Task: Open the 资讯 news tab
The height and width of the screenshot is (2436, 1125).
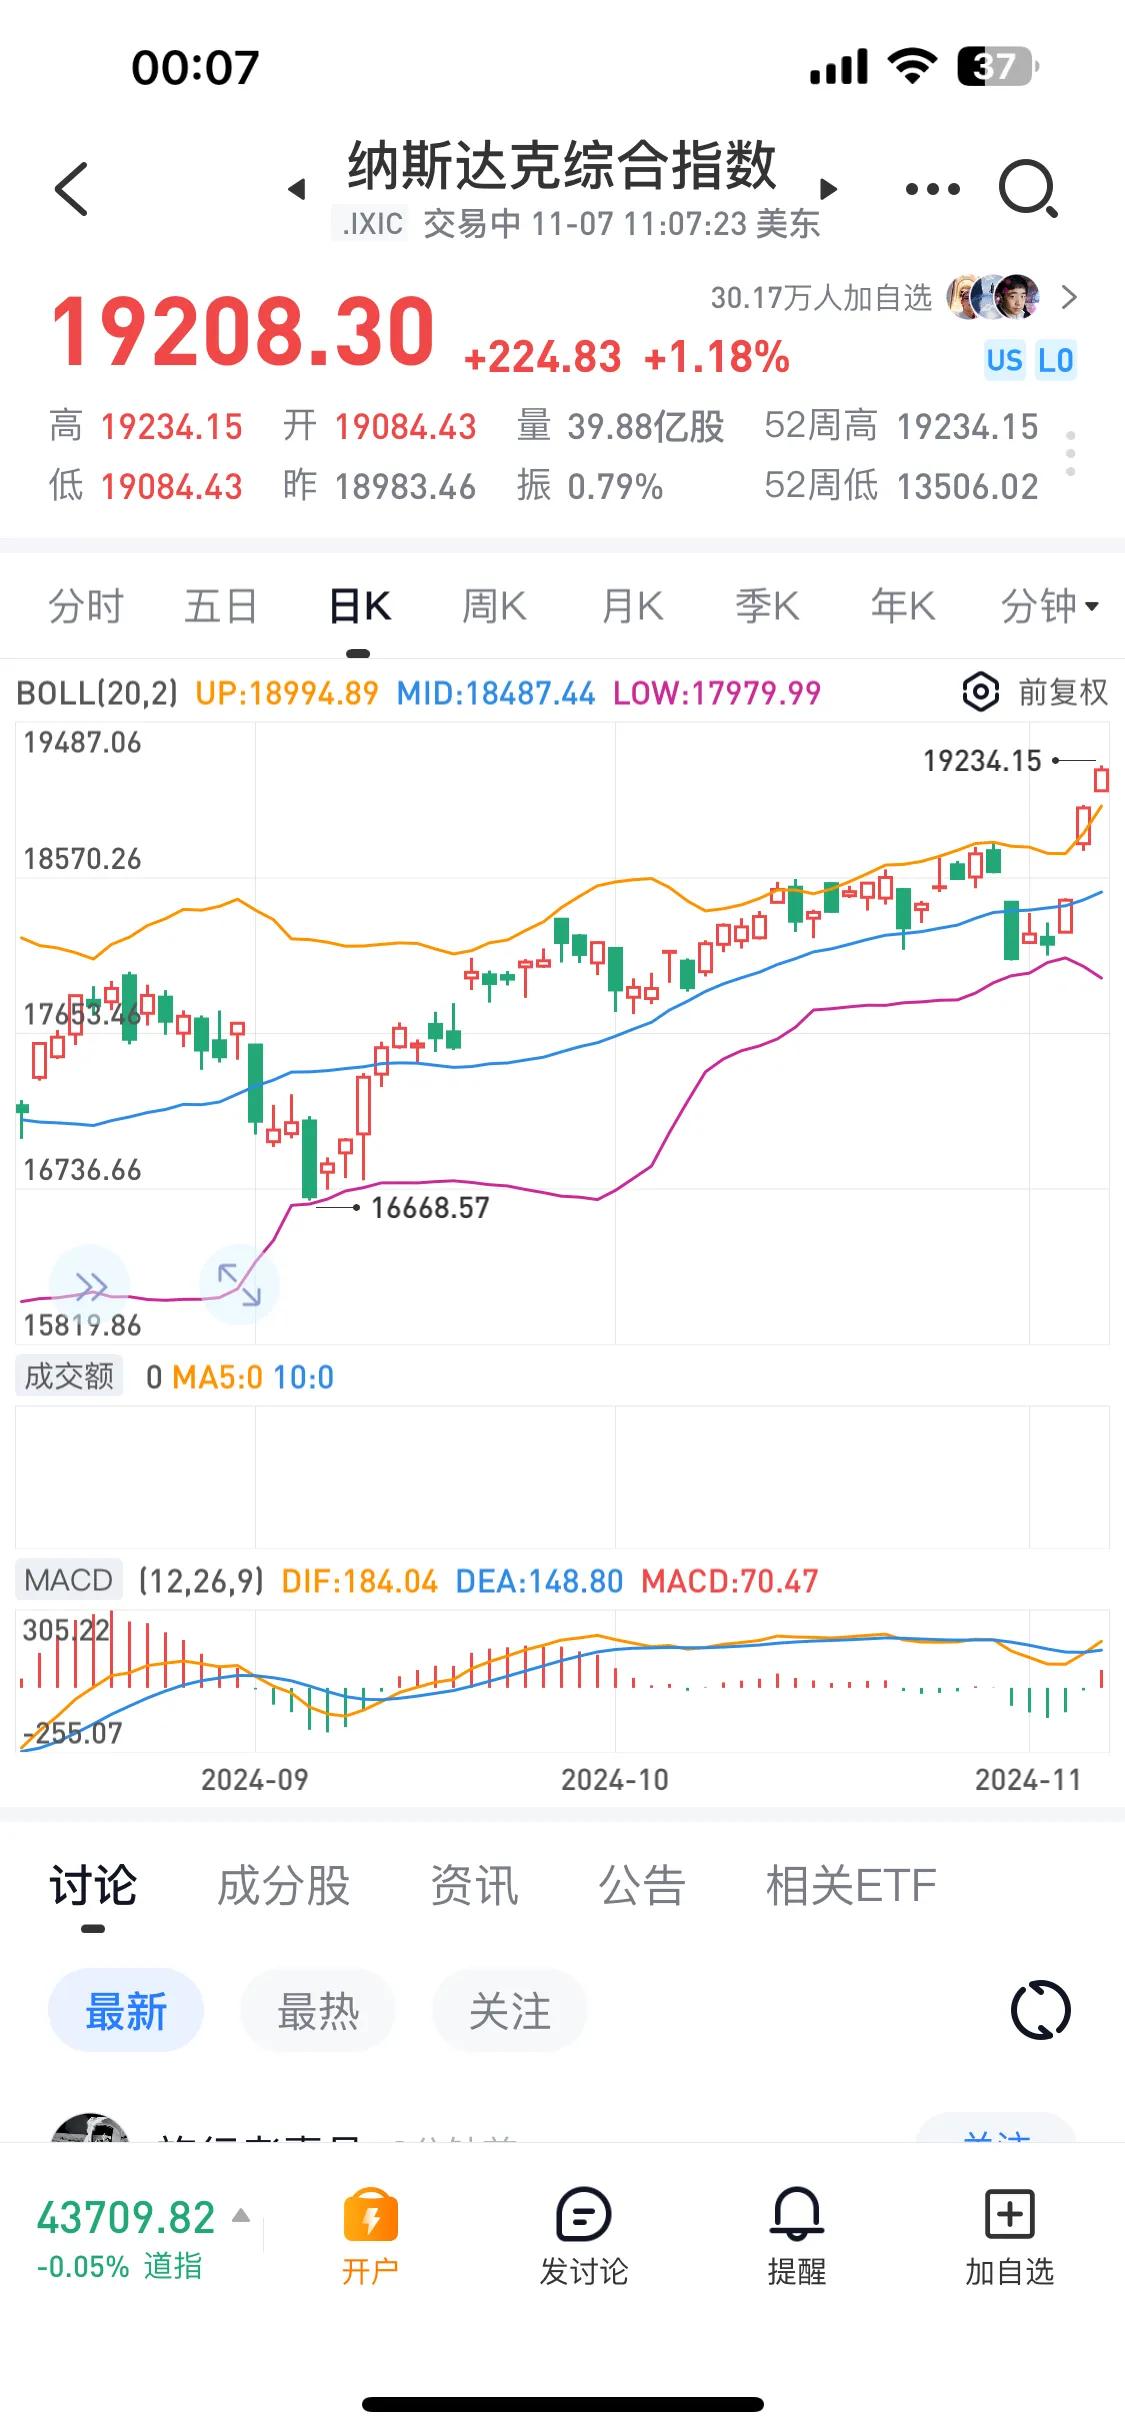Action: [x=474, y=1886]
